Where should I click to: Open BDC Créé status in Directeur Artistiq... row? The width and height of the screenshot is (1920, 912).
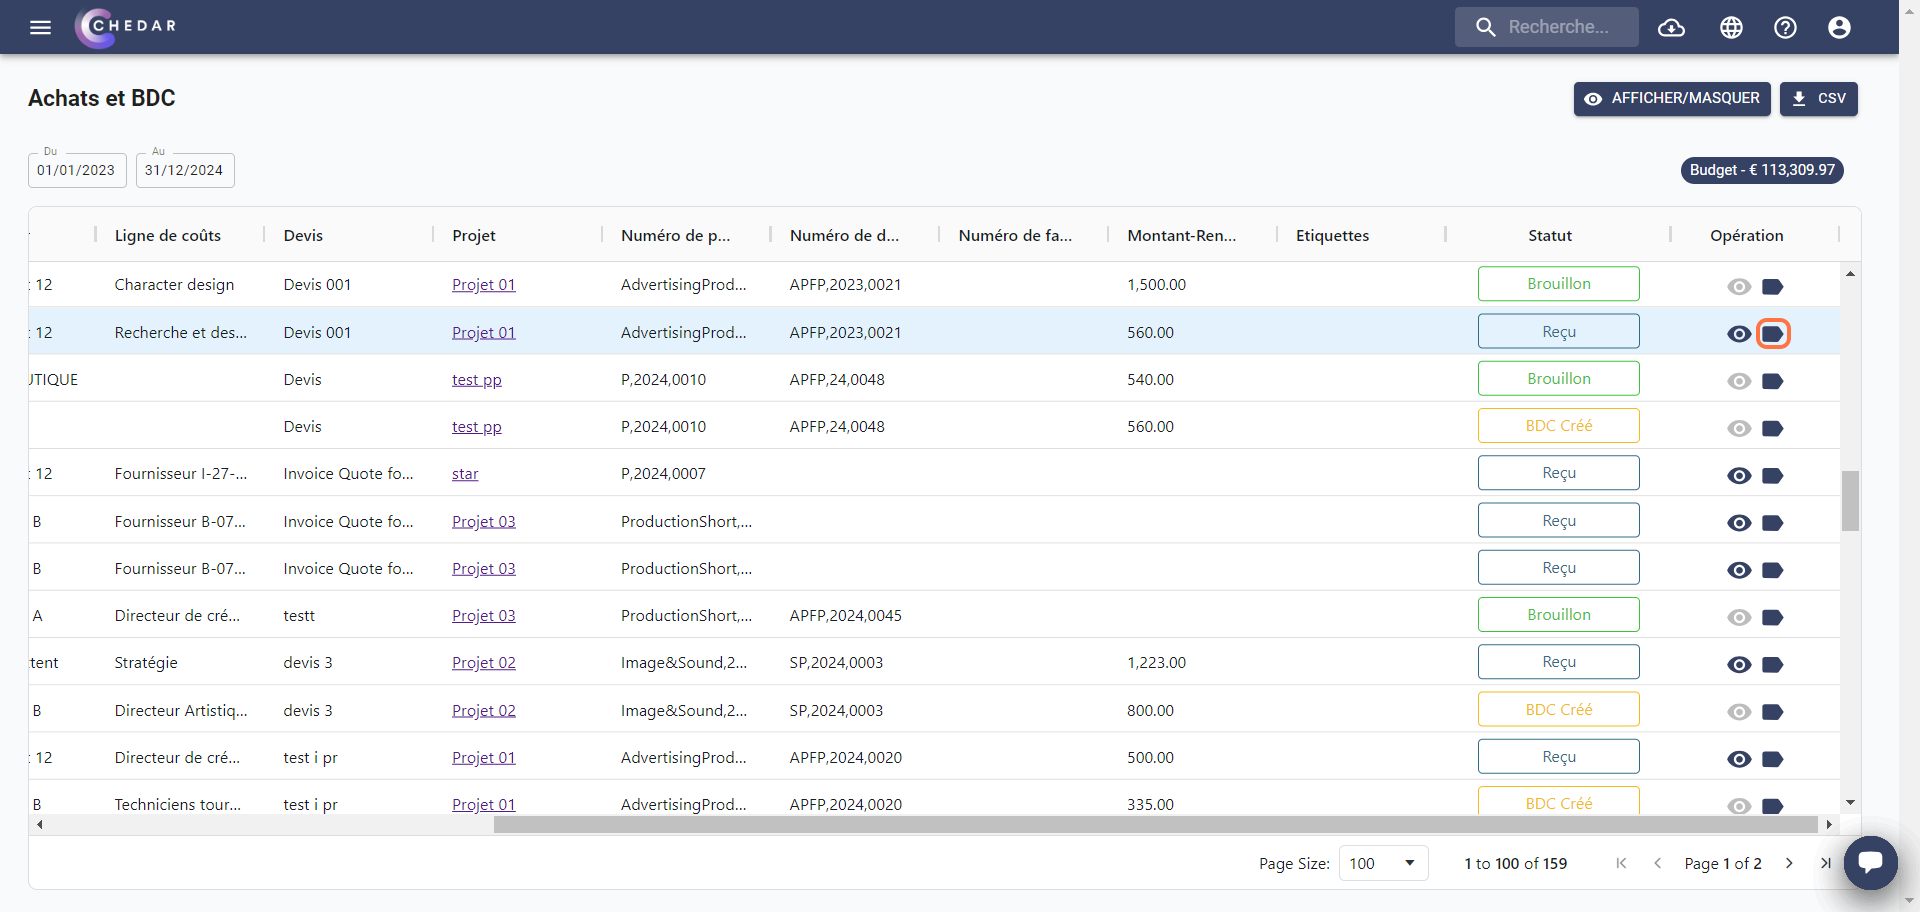(1558, 710)
